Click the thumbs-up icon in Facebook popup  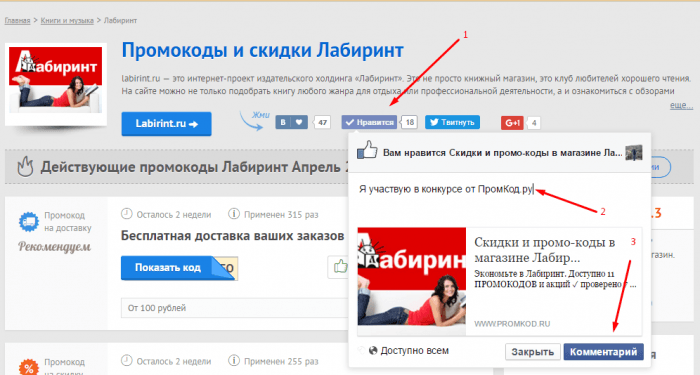pos(367,150)
